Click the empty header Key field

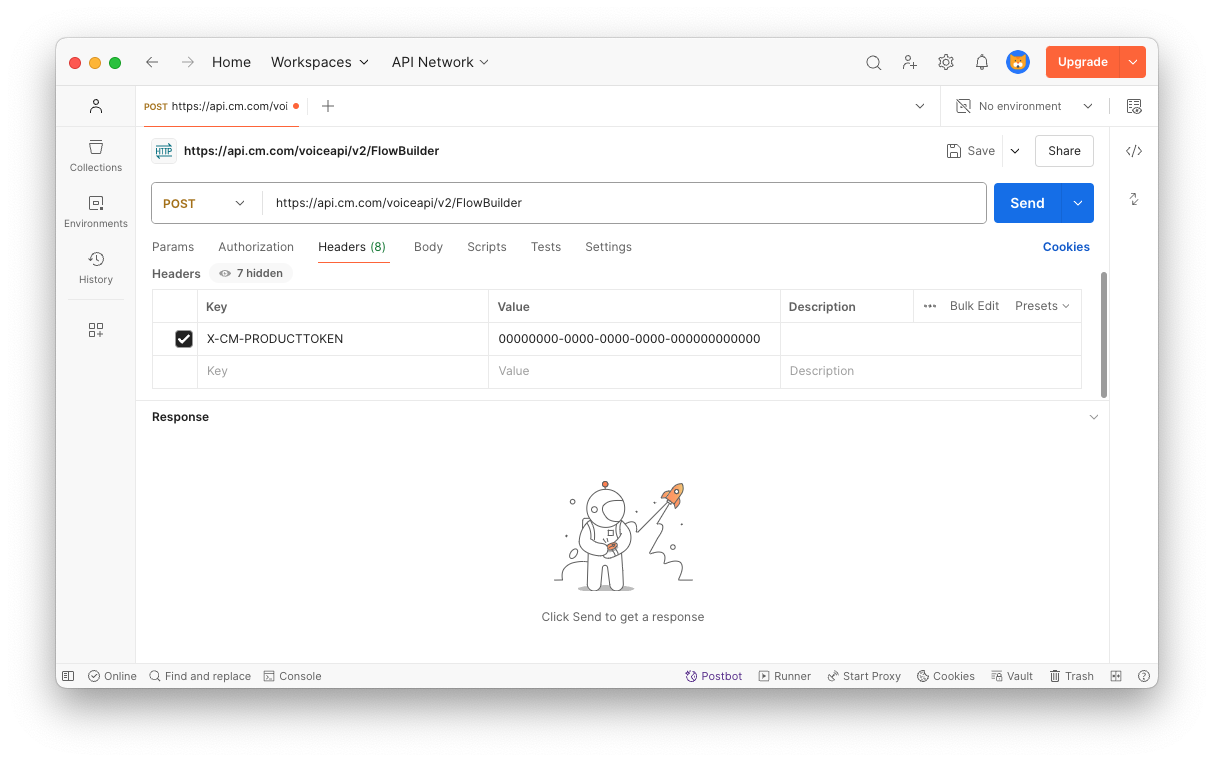tap(343, 371)
